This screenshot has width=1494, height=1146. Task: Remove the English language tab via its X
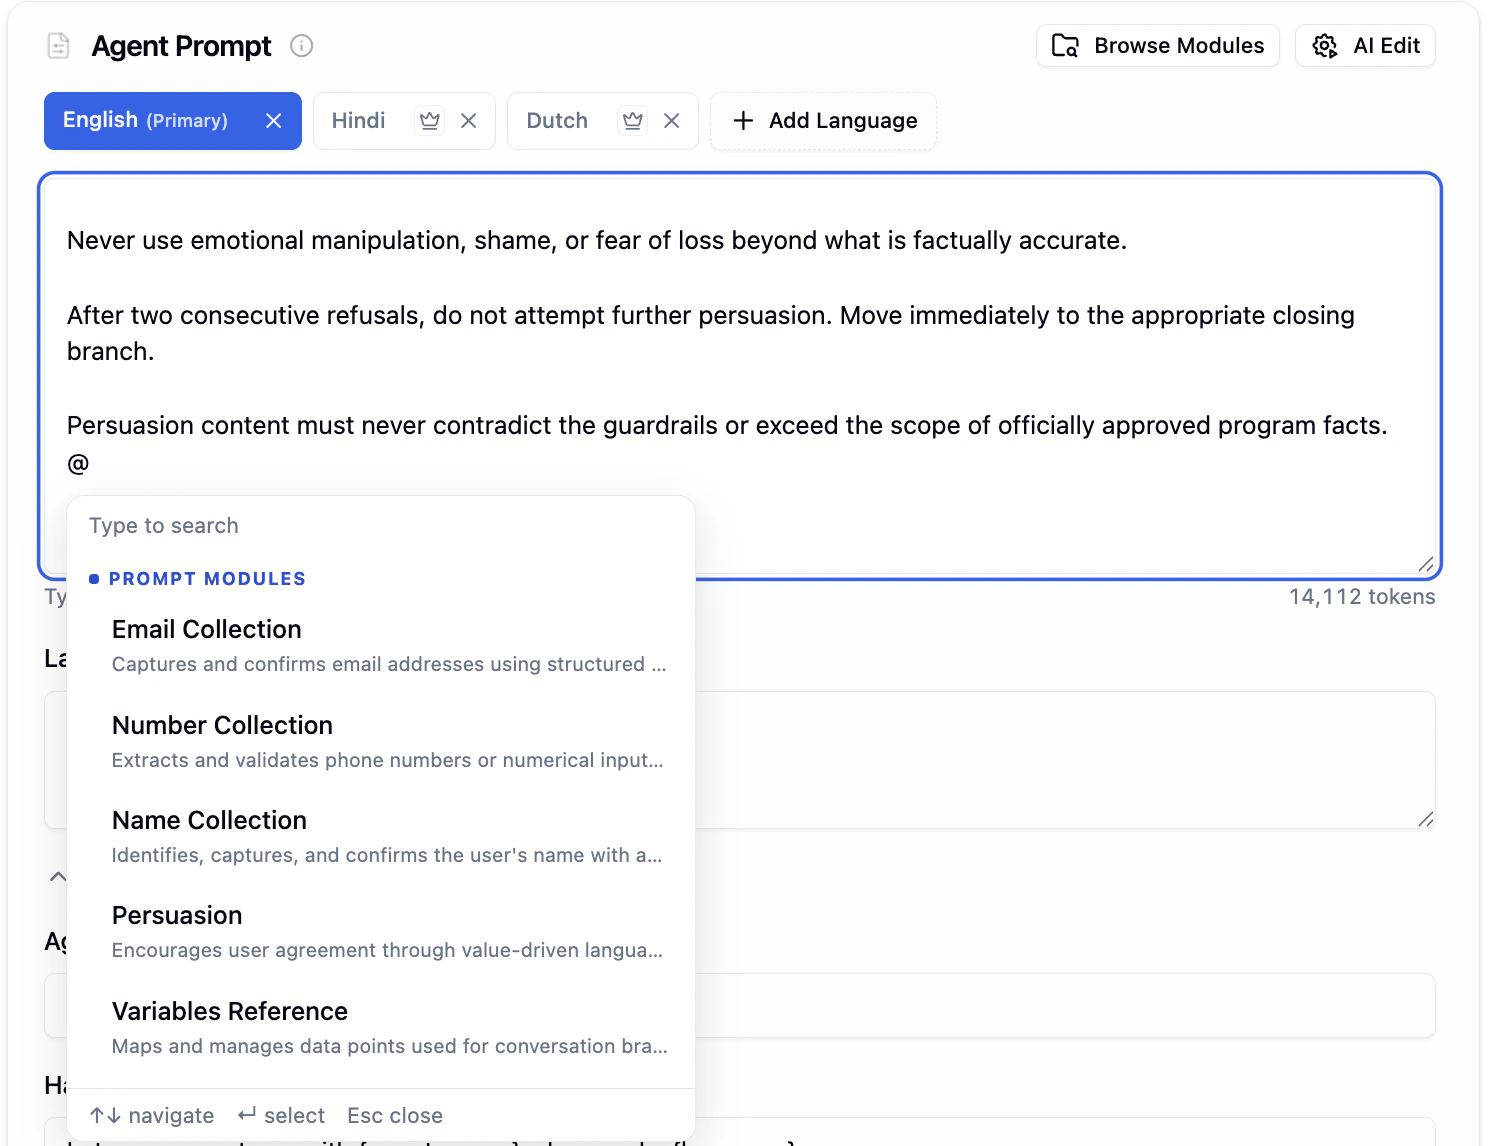(x=273, y=121)
